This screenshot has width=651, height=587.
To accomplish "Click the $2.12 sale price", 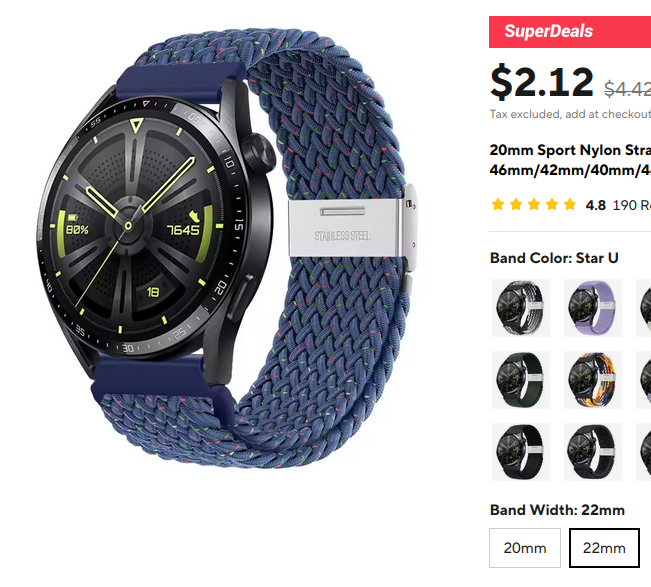I will [541, 81].
